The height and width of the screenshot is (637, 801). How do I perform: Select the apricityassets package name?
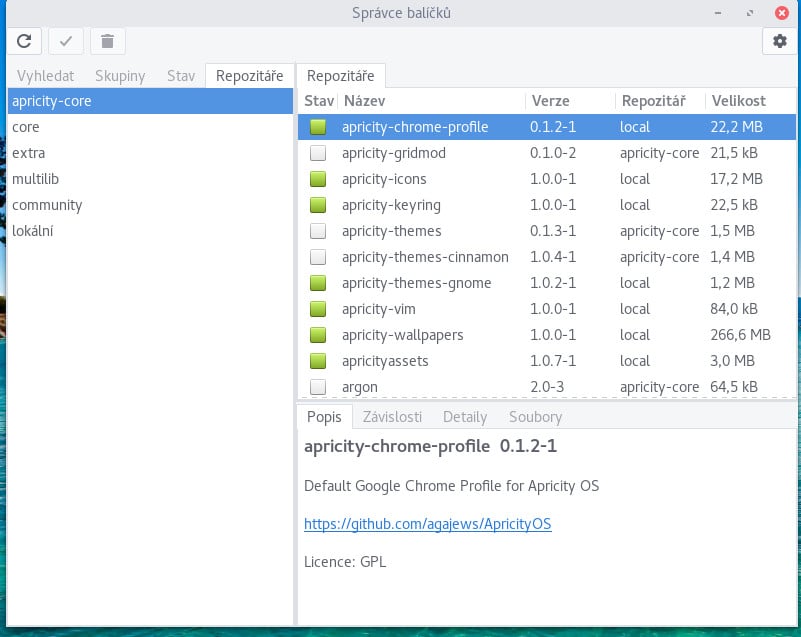pos(385,361)
